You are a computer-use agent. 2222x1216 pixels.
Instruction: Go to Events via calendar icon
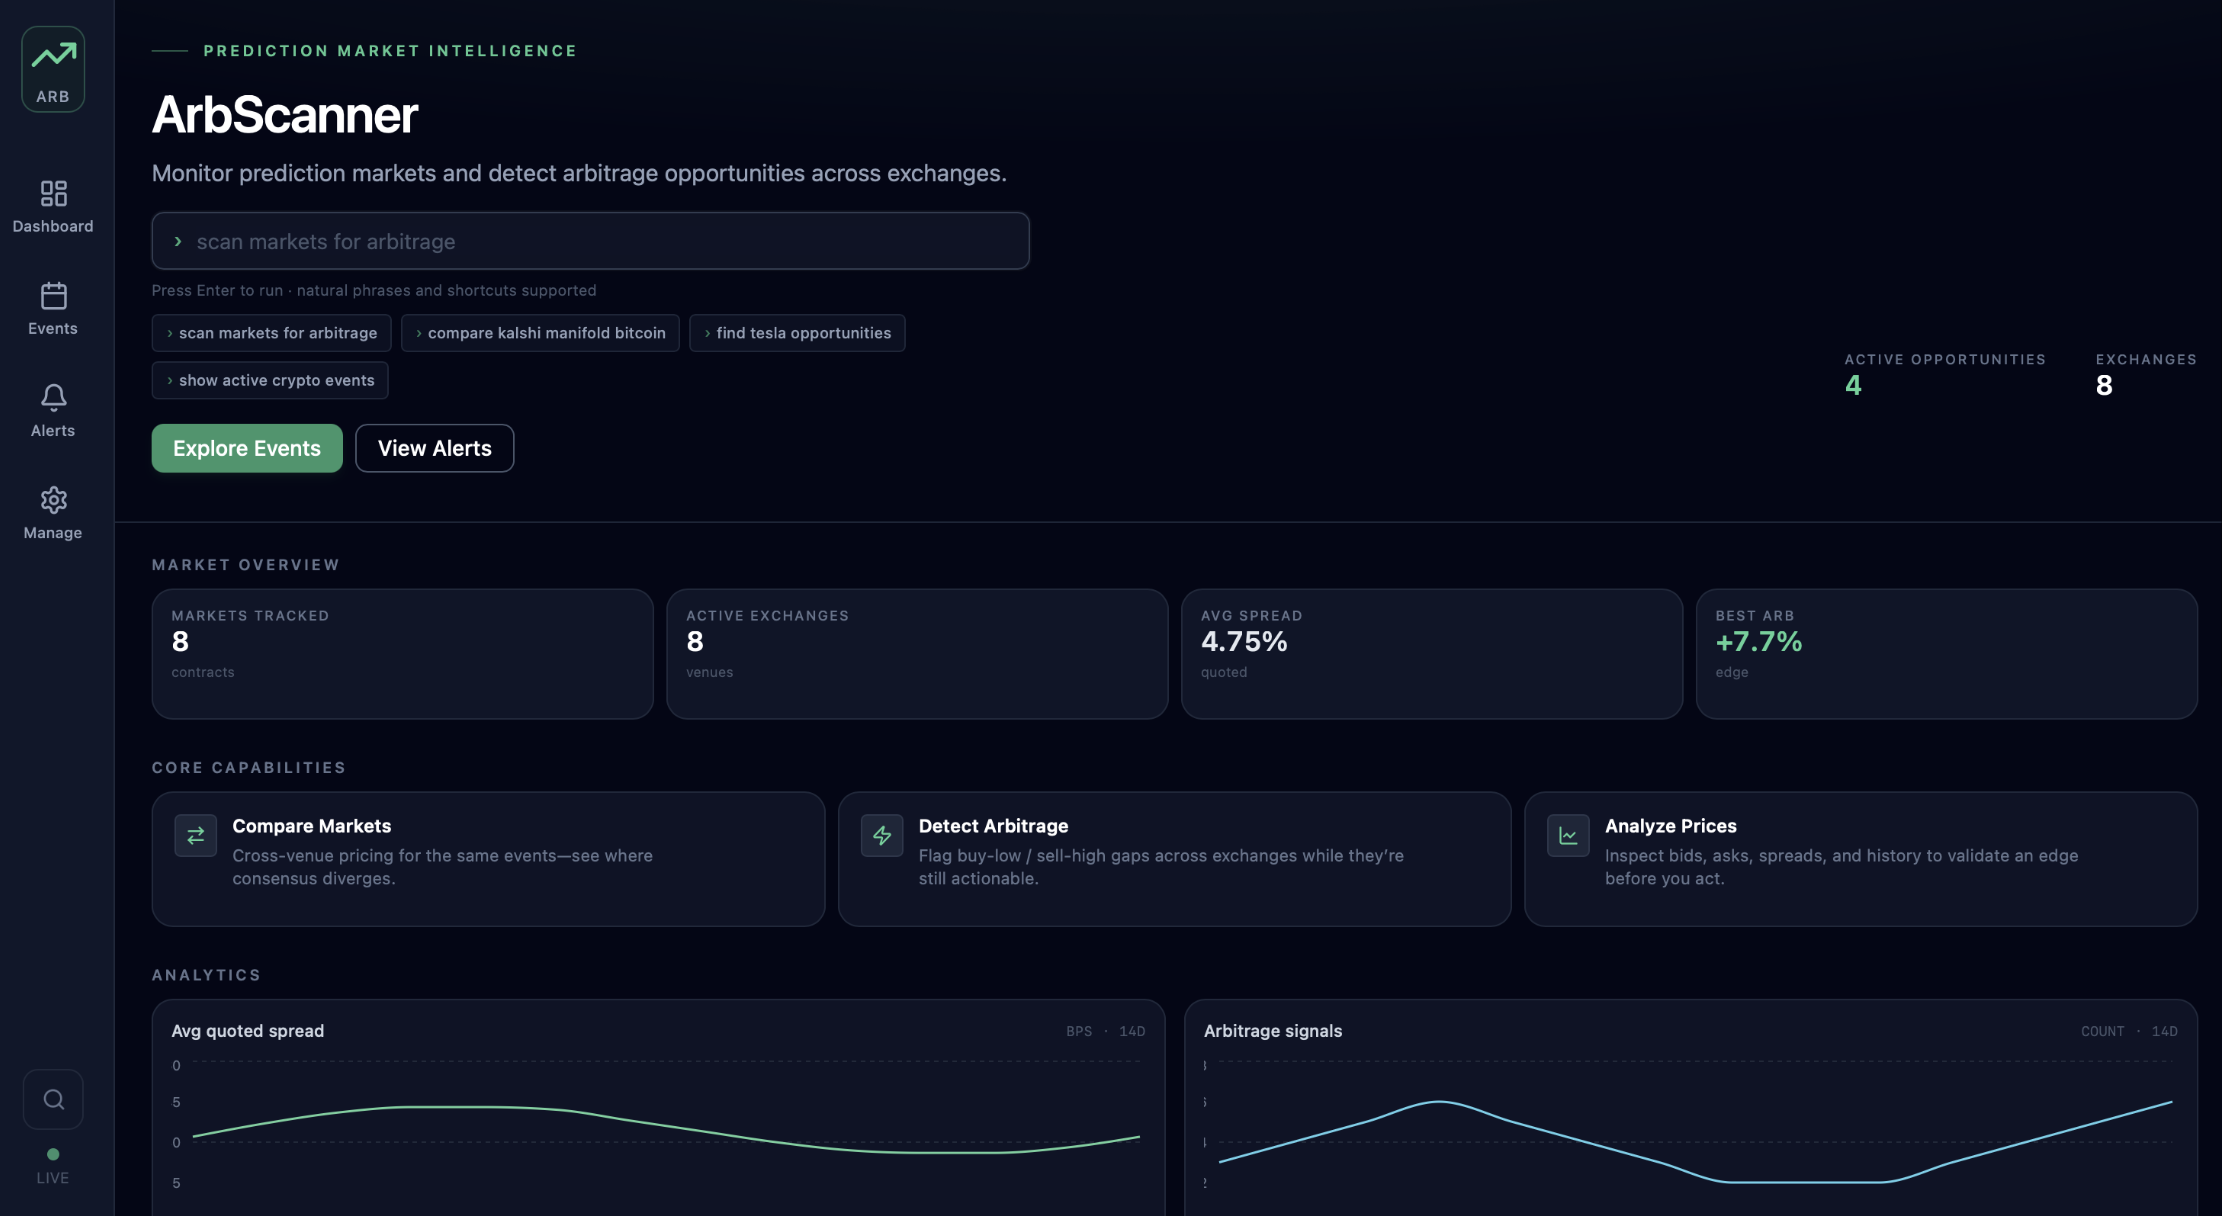[x=53, y=296]
